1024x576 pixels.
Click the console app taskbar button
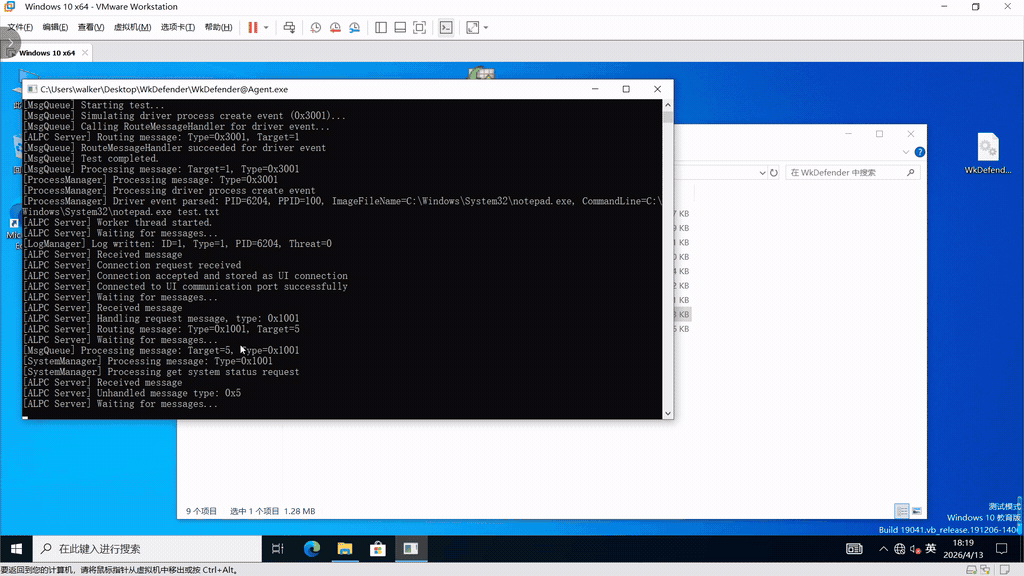click(x=411, y=549)
